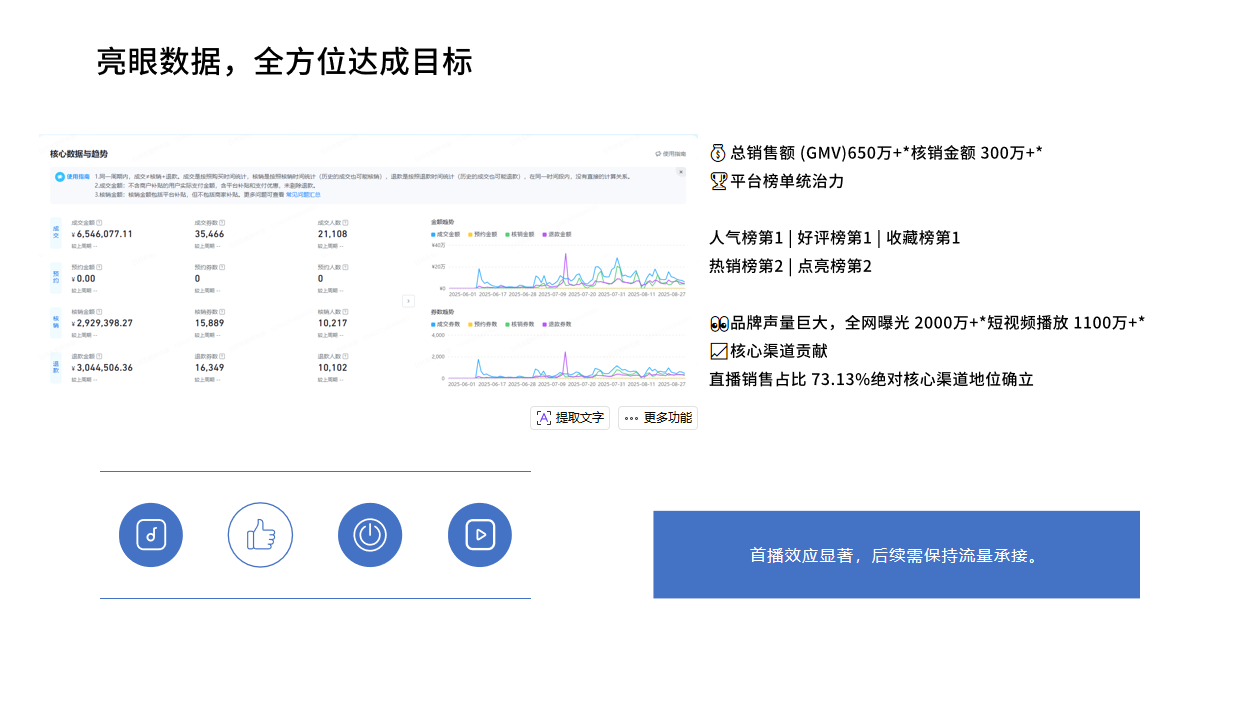
Task: Toggle 退款金额 series in 金额趋势 legend
Action: tap(557, 234)
